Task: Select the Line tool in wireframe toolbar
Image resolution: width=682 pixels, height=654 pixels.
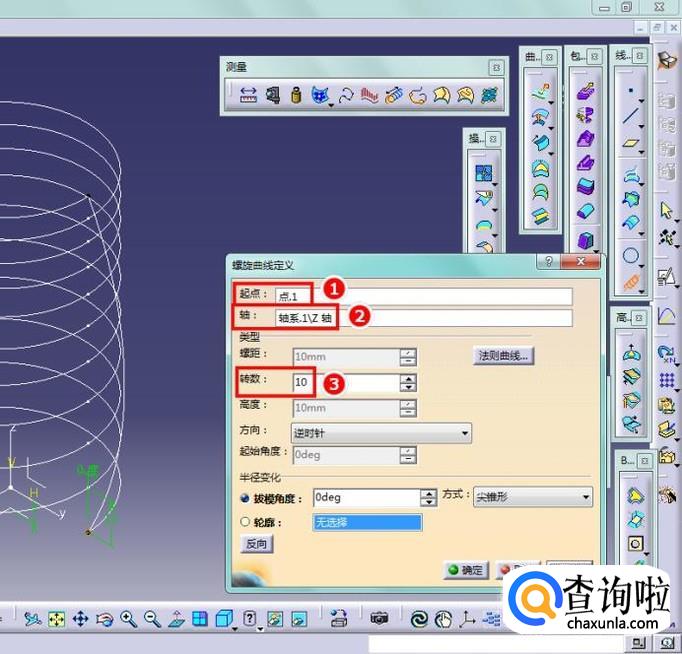Action: [x=631, y=116]
